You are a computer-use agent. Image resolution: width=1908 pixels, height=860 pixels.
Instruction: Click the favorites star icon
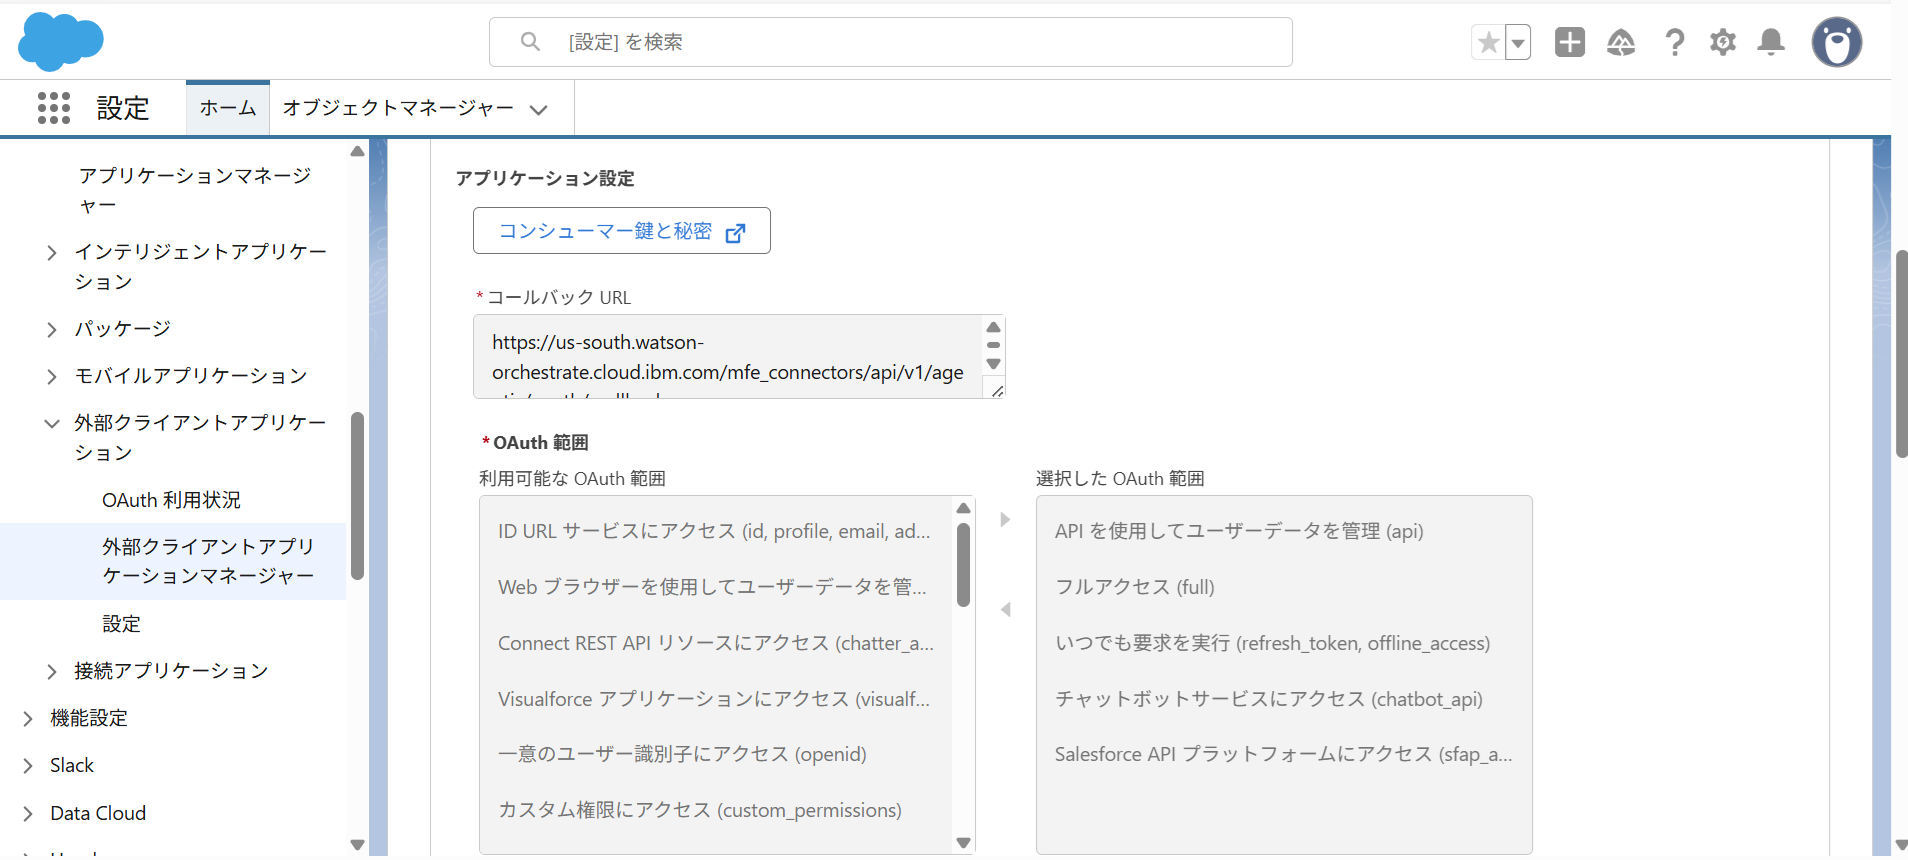(1488, 42)
